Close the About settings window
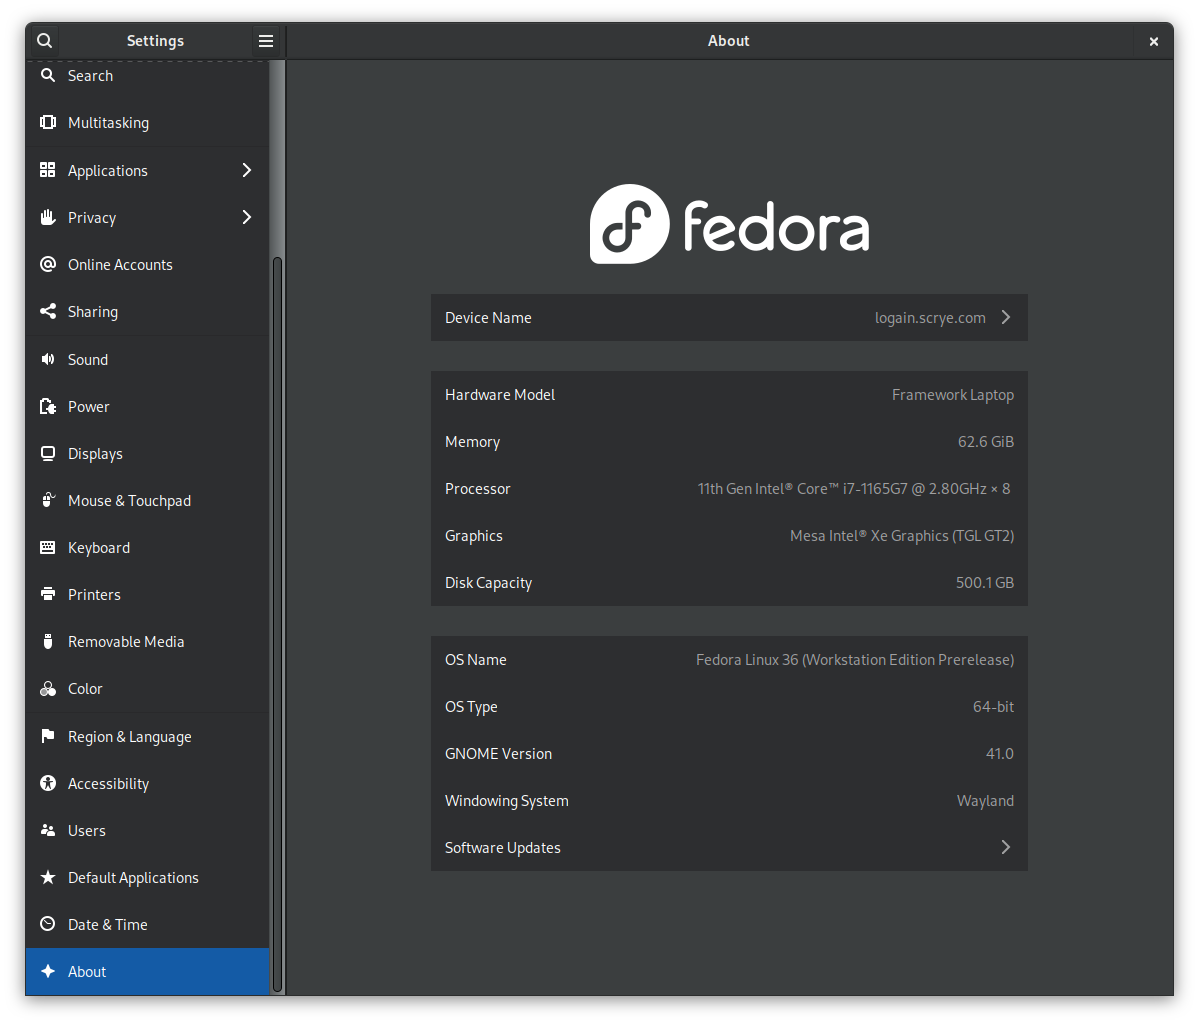The height and width of the screenshot is (1024, 1199). click(x=1154, y=41)
